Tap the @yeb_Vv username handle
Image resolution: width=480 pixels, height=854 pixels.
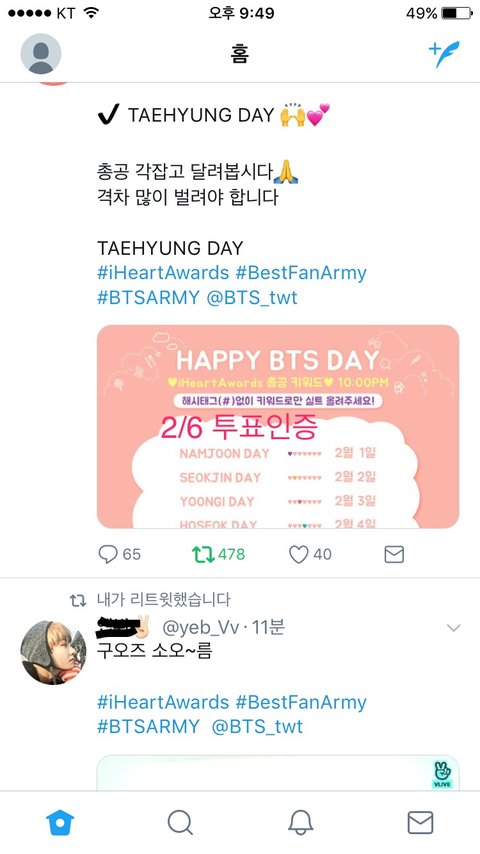tap(201, 628)
